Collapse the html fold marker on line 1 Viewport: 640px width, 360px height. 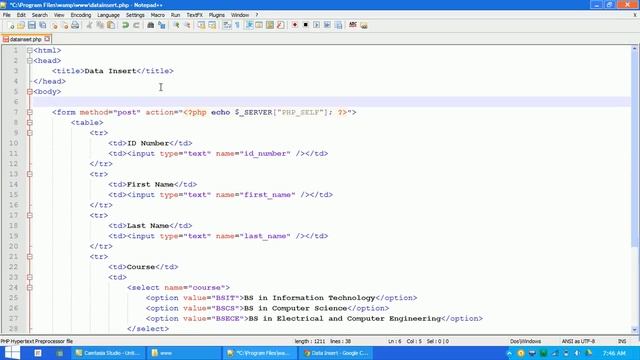(x=29, y=51)
